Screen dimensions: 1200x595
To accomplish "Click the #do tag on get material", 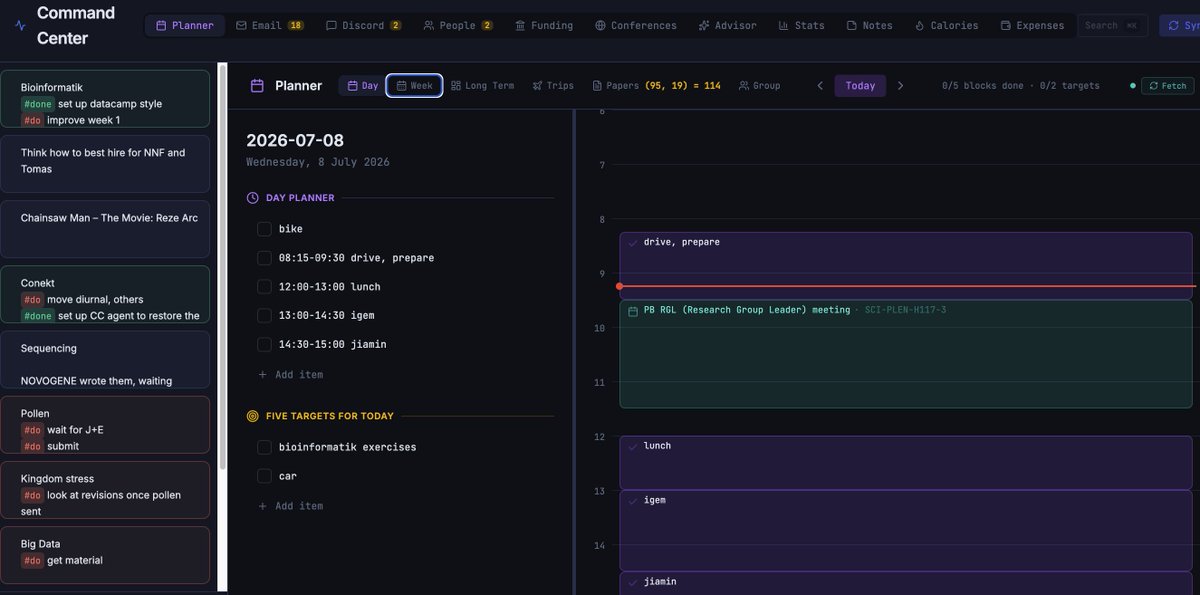I will pyautogui.click(x=32, y=560).
